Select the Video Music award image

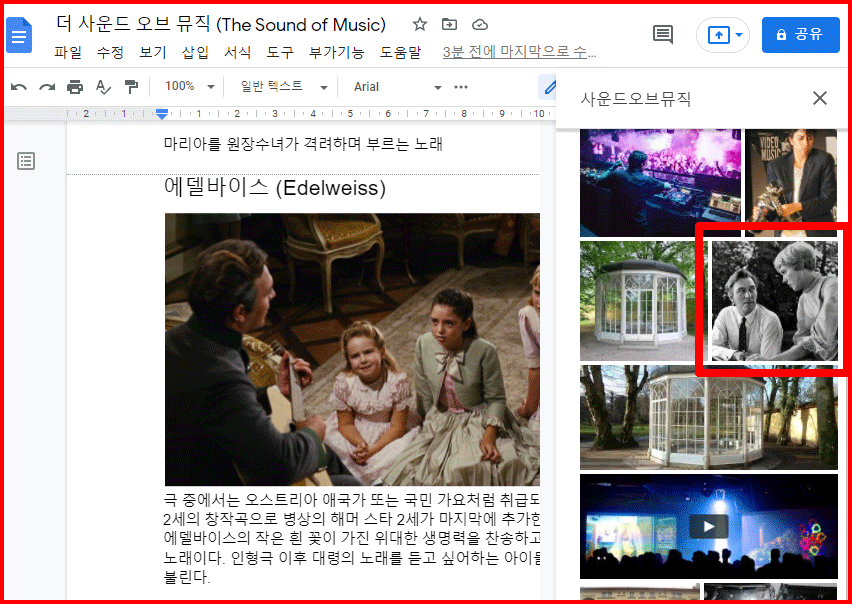tap(791, 183)
